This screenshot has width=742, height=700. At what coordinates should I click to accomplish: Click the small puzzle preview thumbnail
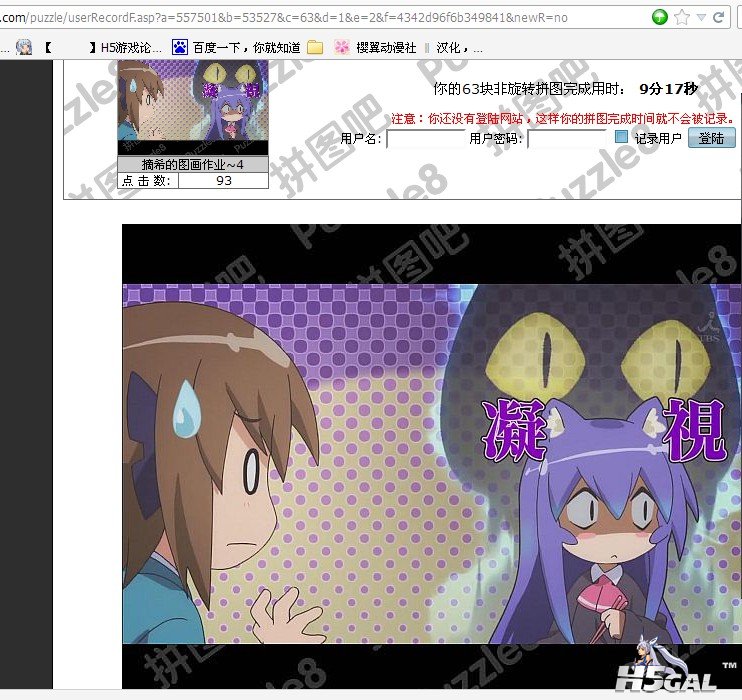193,108
